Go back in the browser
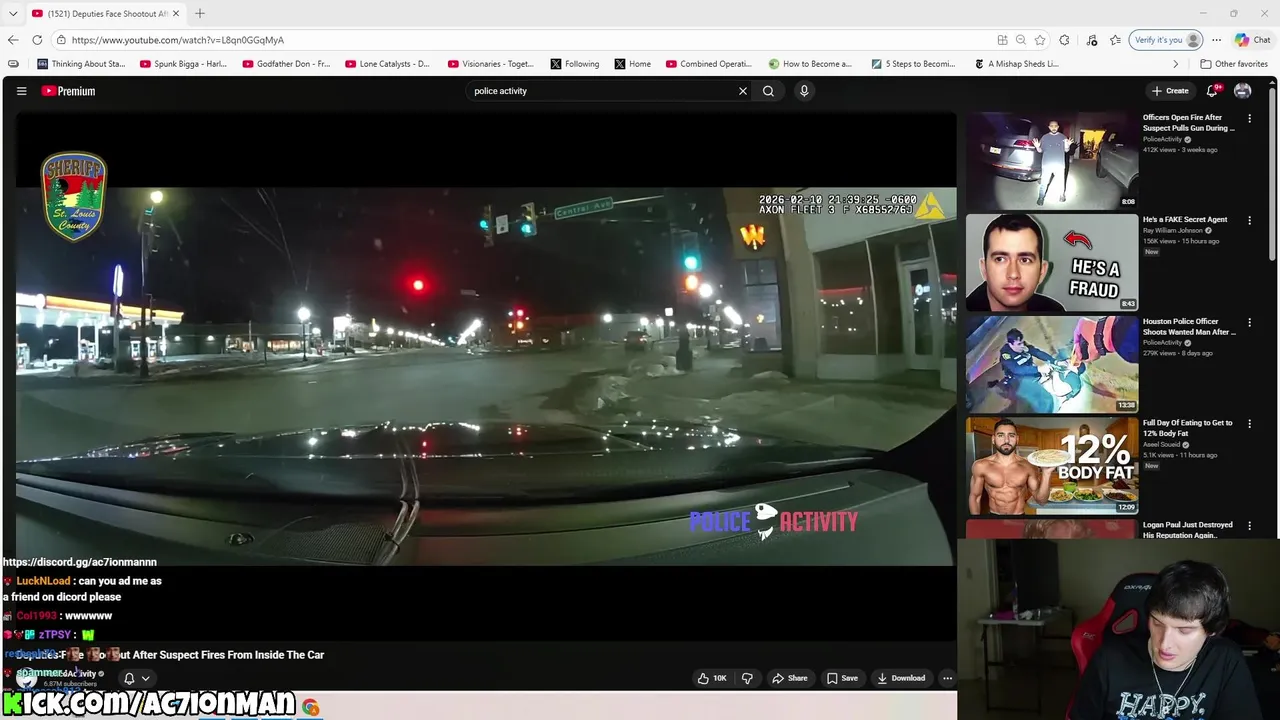Image resolution: width=1280 pixels, height=720 pixels. click(x=13, y=40)
